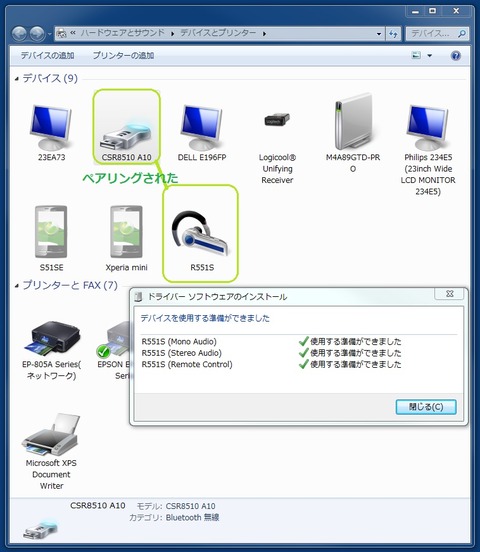Go to ハードウェアとサウンド breadcrumb
Screen dimensions: 480x552
coord(122,33)
